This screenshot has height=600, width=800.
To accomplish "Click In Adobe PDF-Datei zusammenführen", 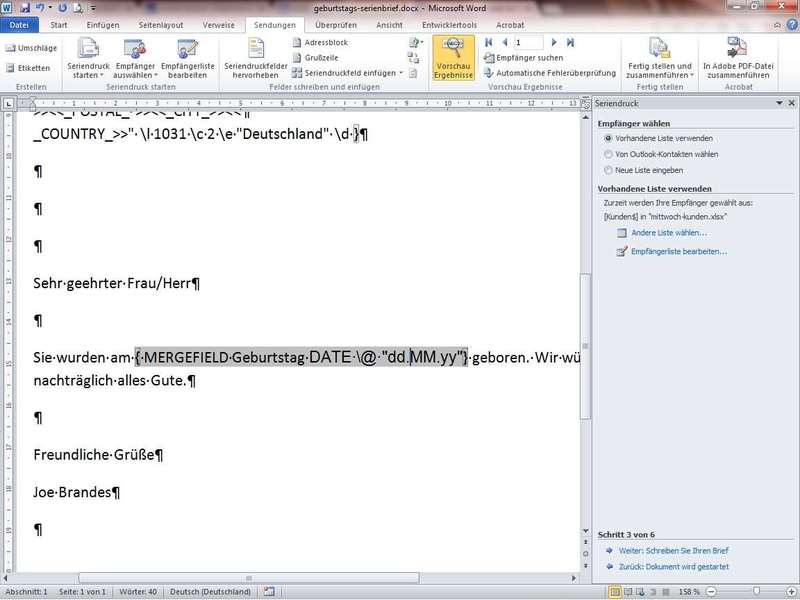I will [x=738, y=58].
